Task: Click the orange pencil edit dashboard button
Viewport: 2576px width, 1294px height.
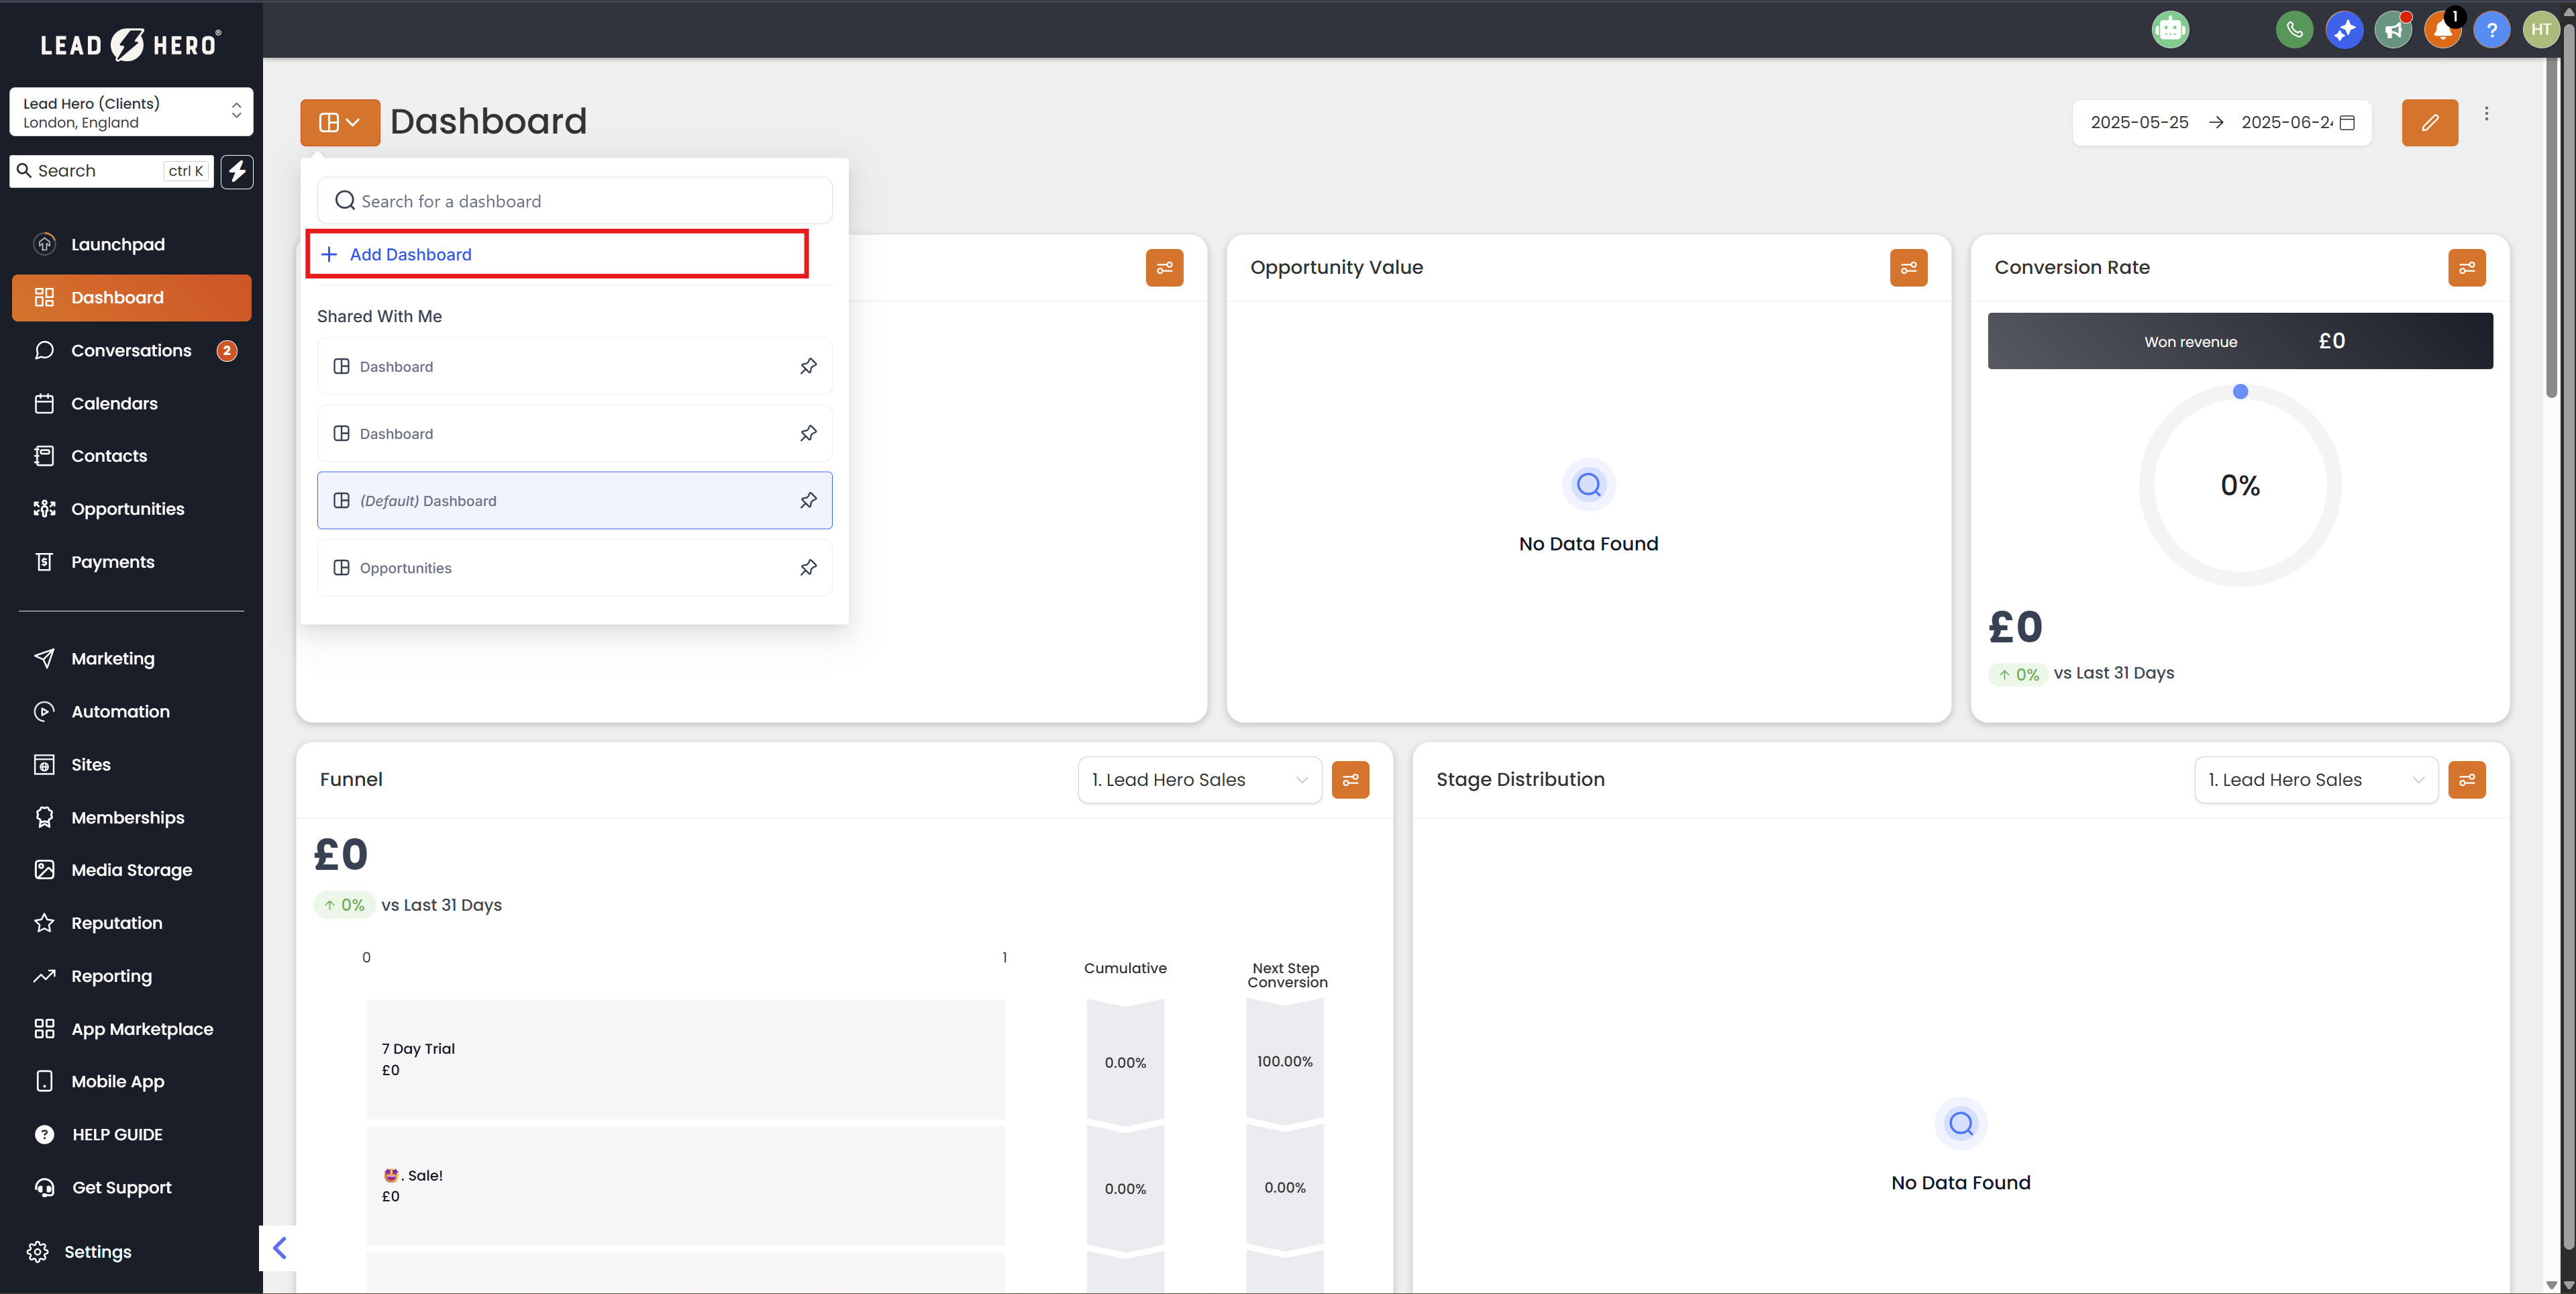Action: (2429, 122)
